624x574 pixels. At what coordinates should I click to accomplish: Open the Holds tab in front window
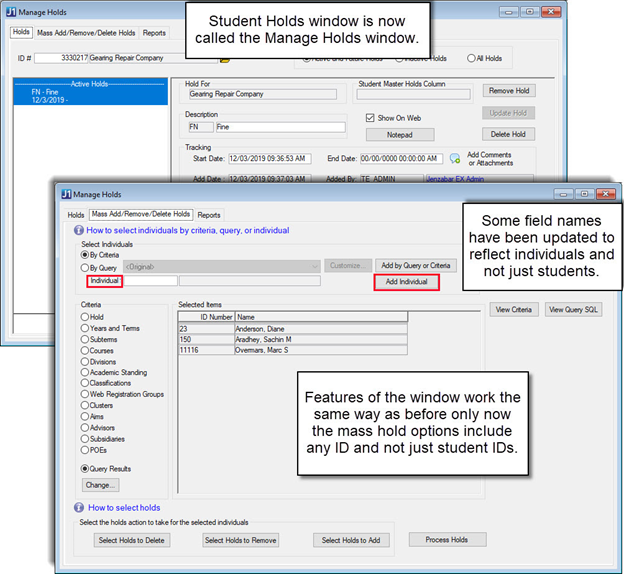[x=76, y=215]
